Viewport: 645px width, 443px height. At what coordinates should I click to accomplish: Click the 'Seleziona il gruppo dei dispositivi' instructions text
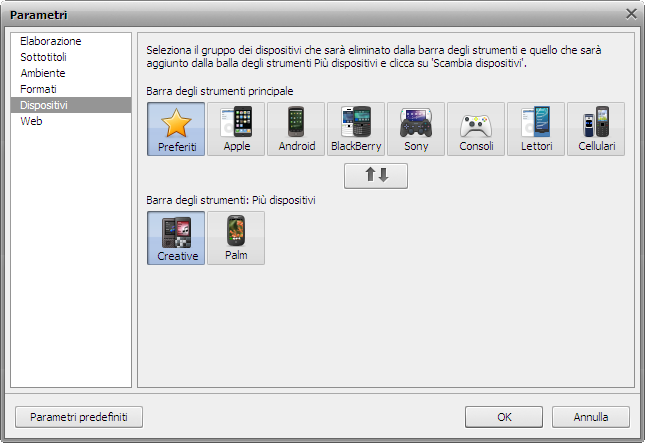coord(374,57)
